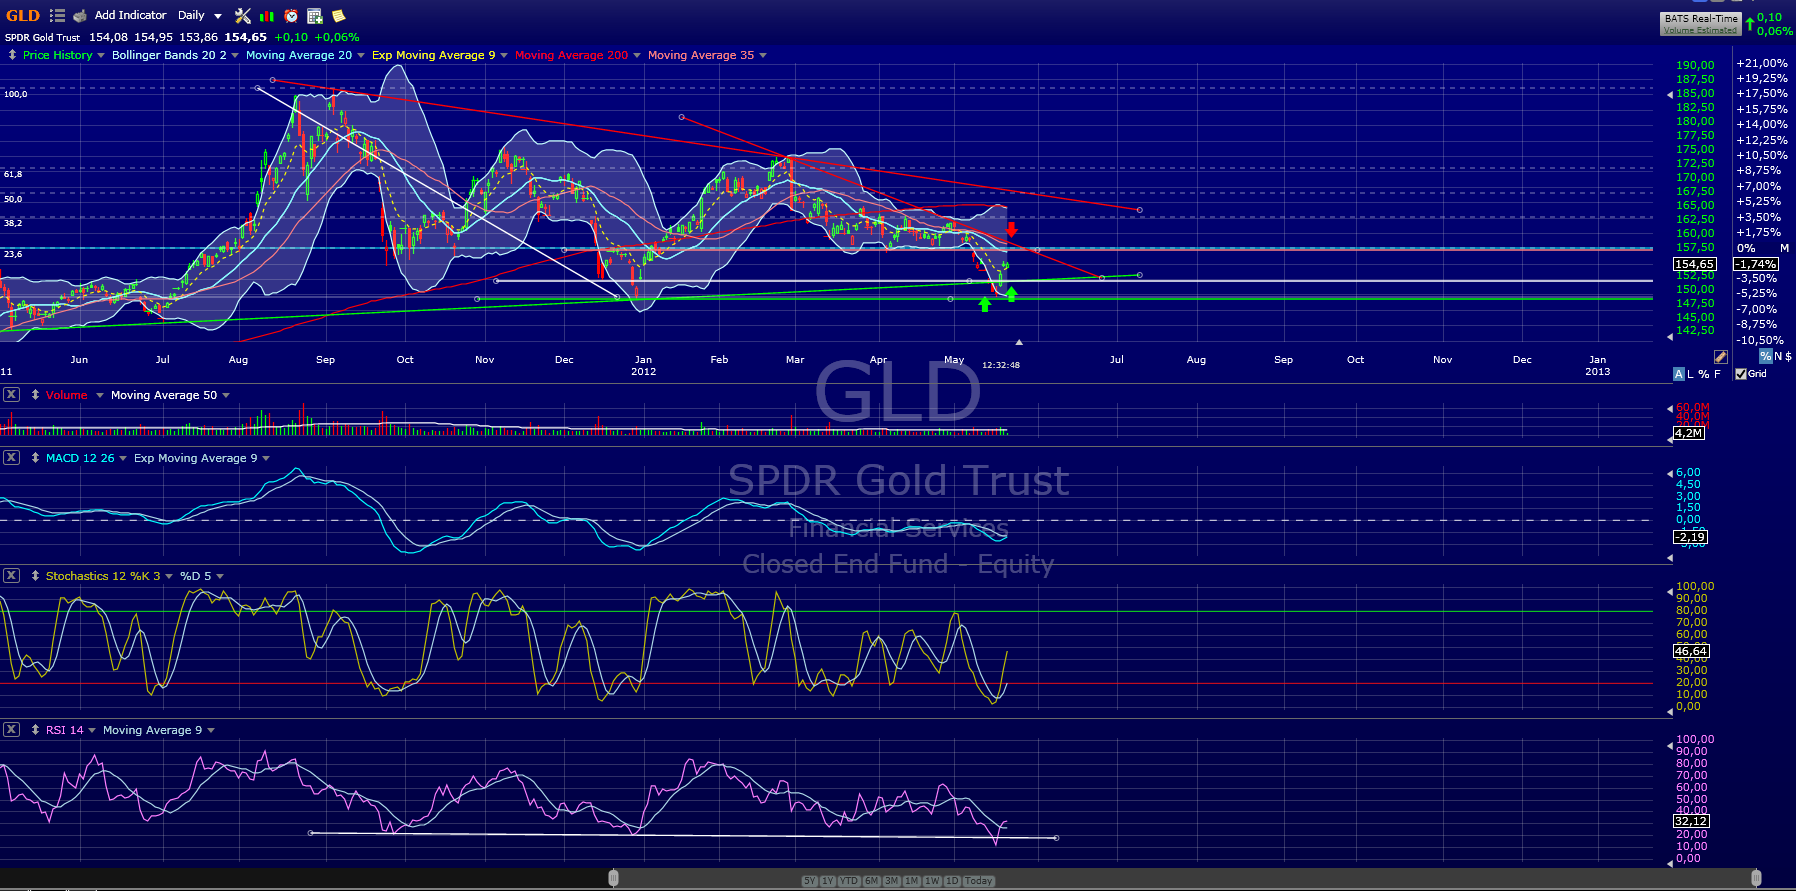This screenshot has width=1796, height=891.
Task: Click the 46,64 Stochastics value label
Action: point(1691,651)
